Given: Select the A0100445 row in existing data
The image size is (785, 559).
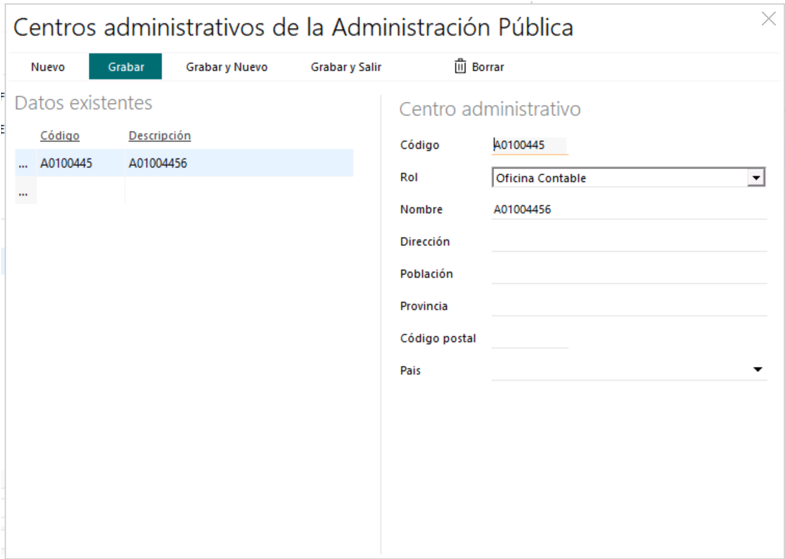Looking at the screenshot, I should coord(67,163).
